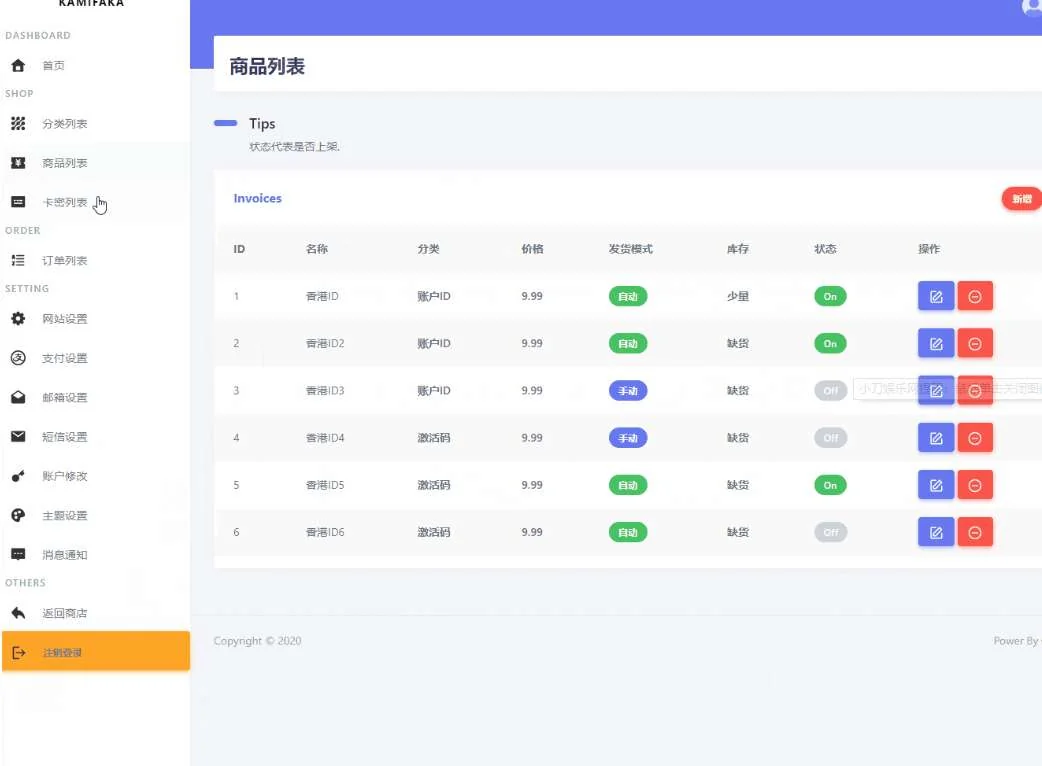
Task: Open 分类列表 via its grid icon
Action: (x=18, y=124)
